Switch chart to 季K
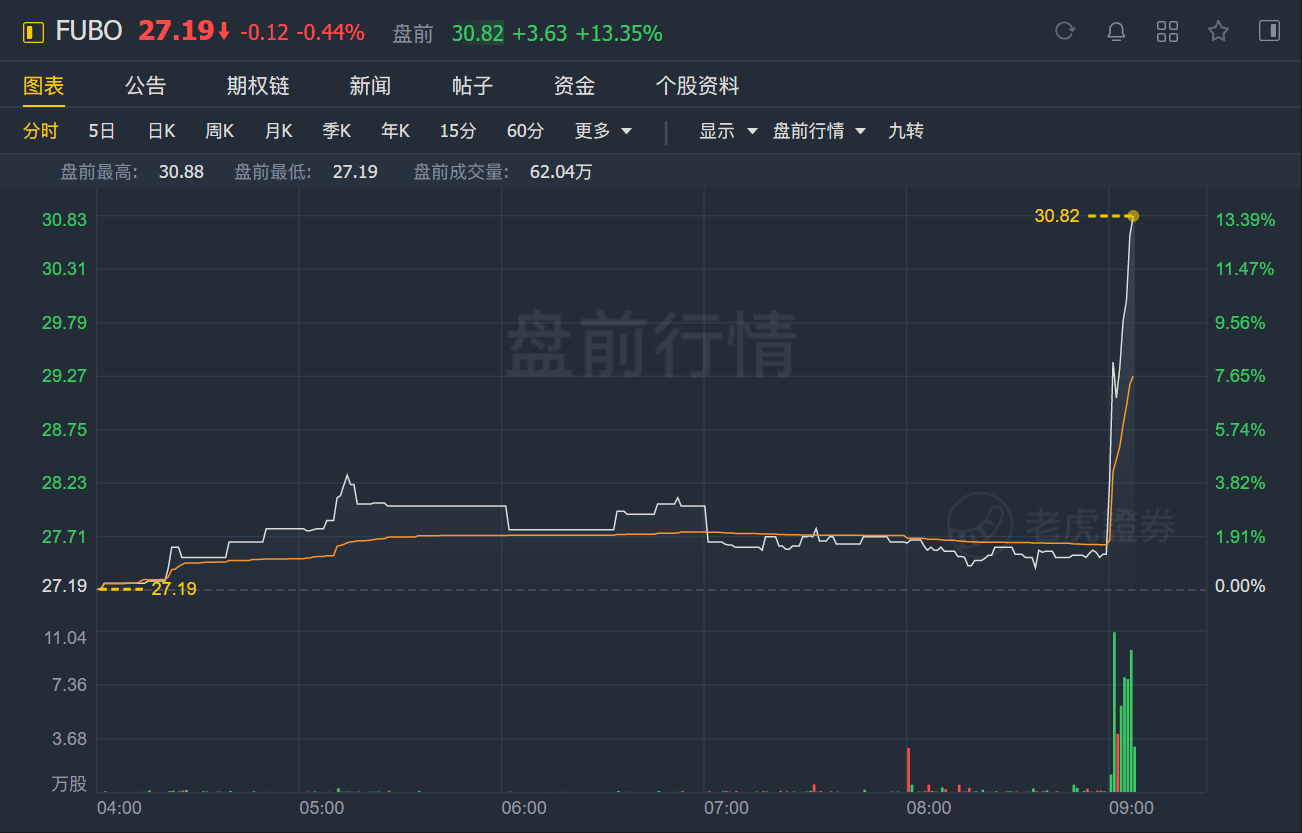This screenshot has height=833, width=1302. point(337,131)
